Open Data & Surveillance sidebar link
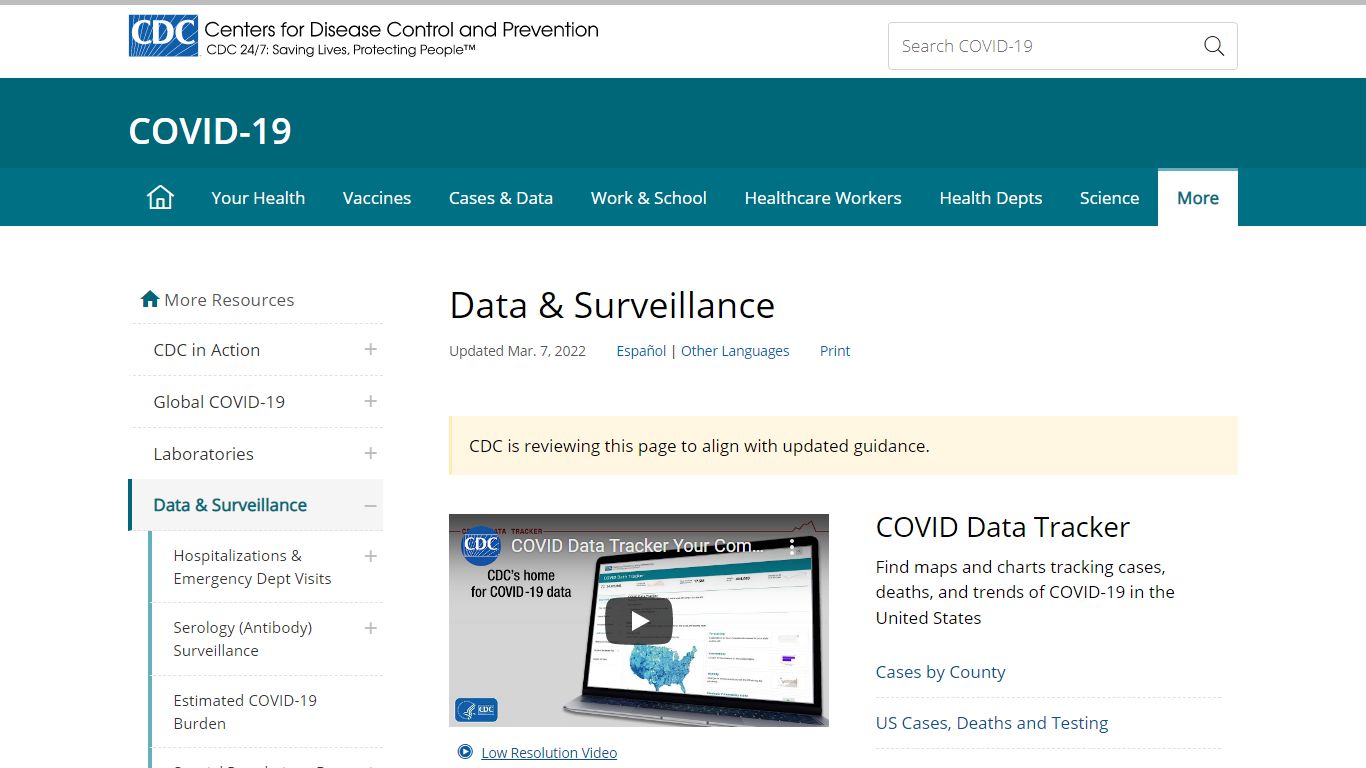This screenshot has width=1366, height=768. click(230, 505)
